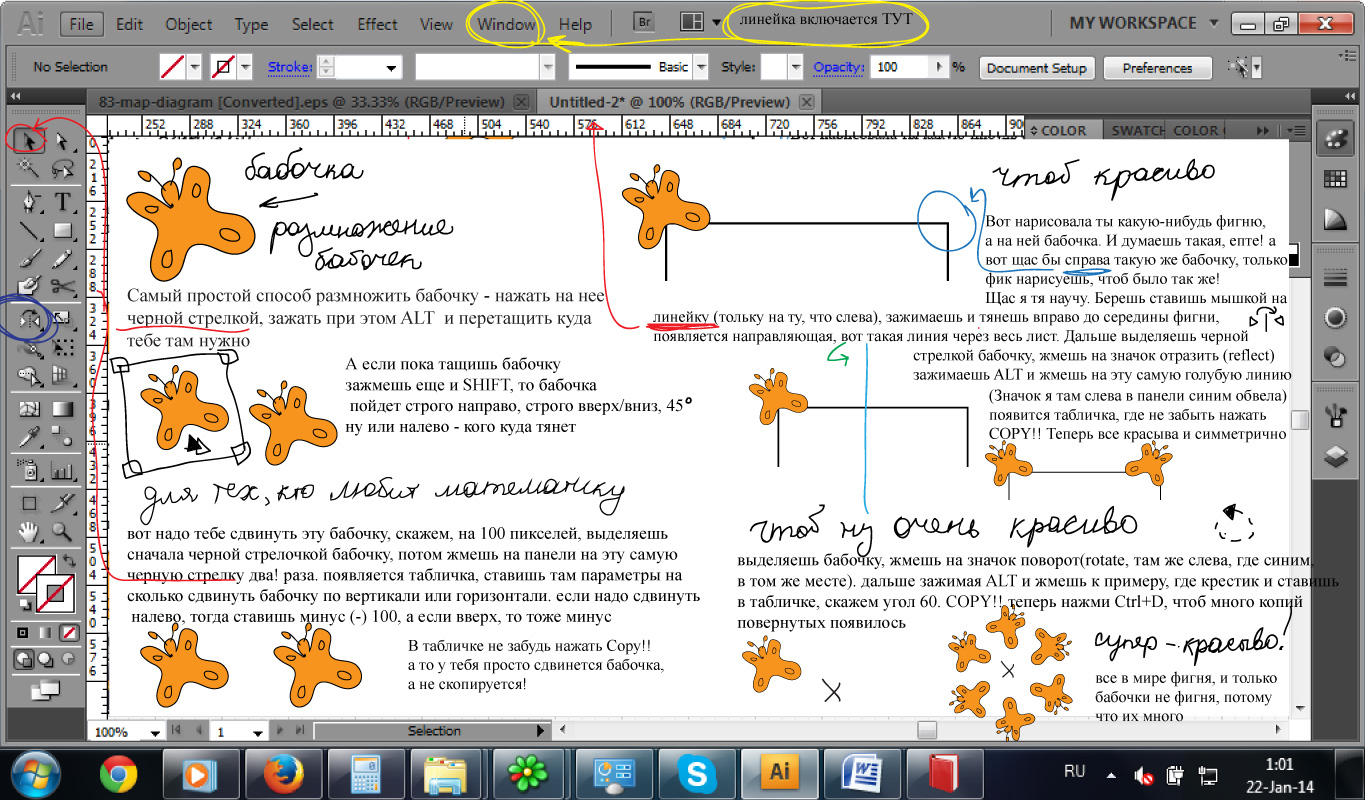Click the Document Setup button

1036,68
